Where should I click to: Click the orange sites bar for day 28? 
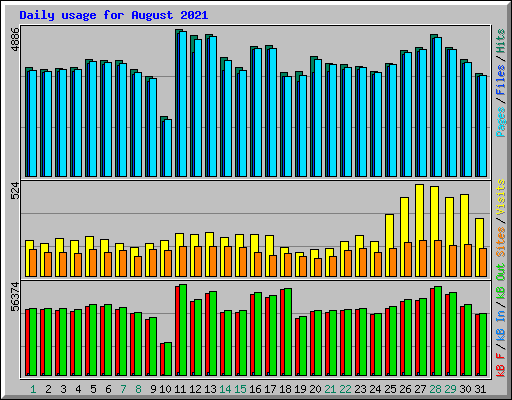(438, 258)
